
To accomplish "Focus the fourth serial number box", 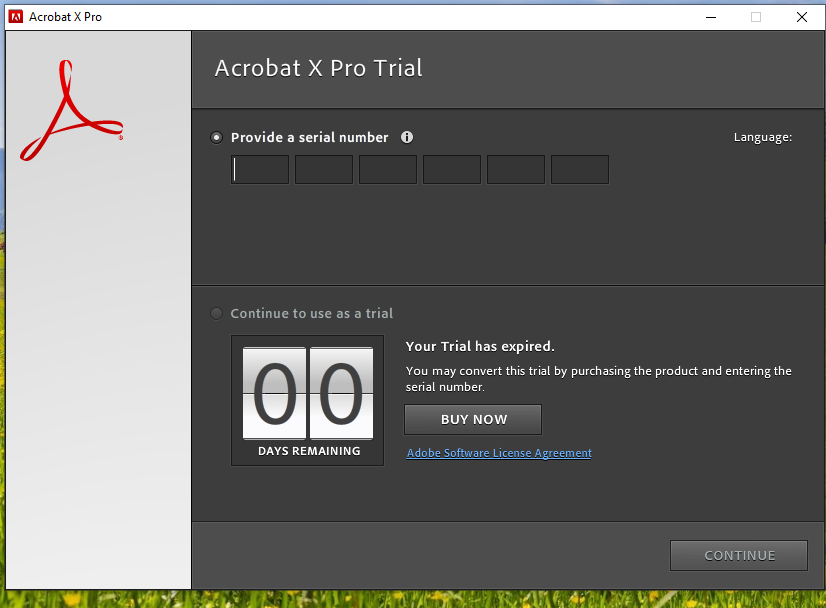I will (452, 170).
